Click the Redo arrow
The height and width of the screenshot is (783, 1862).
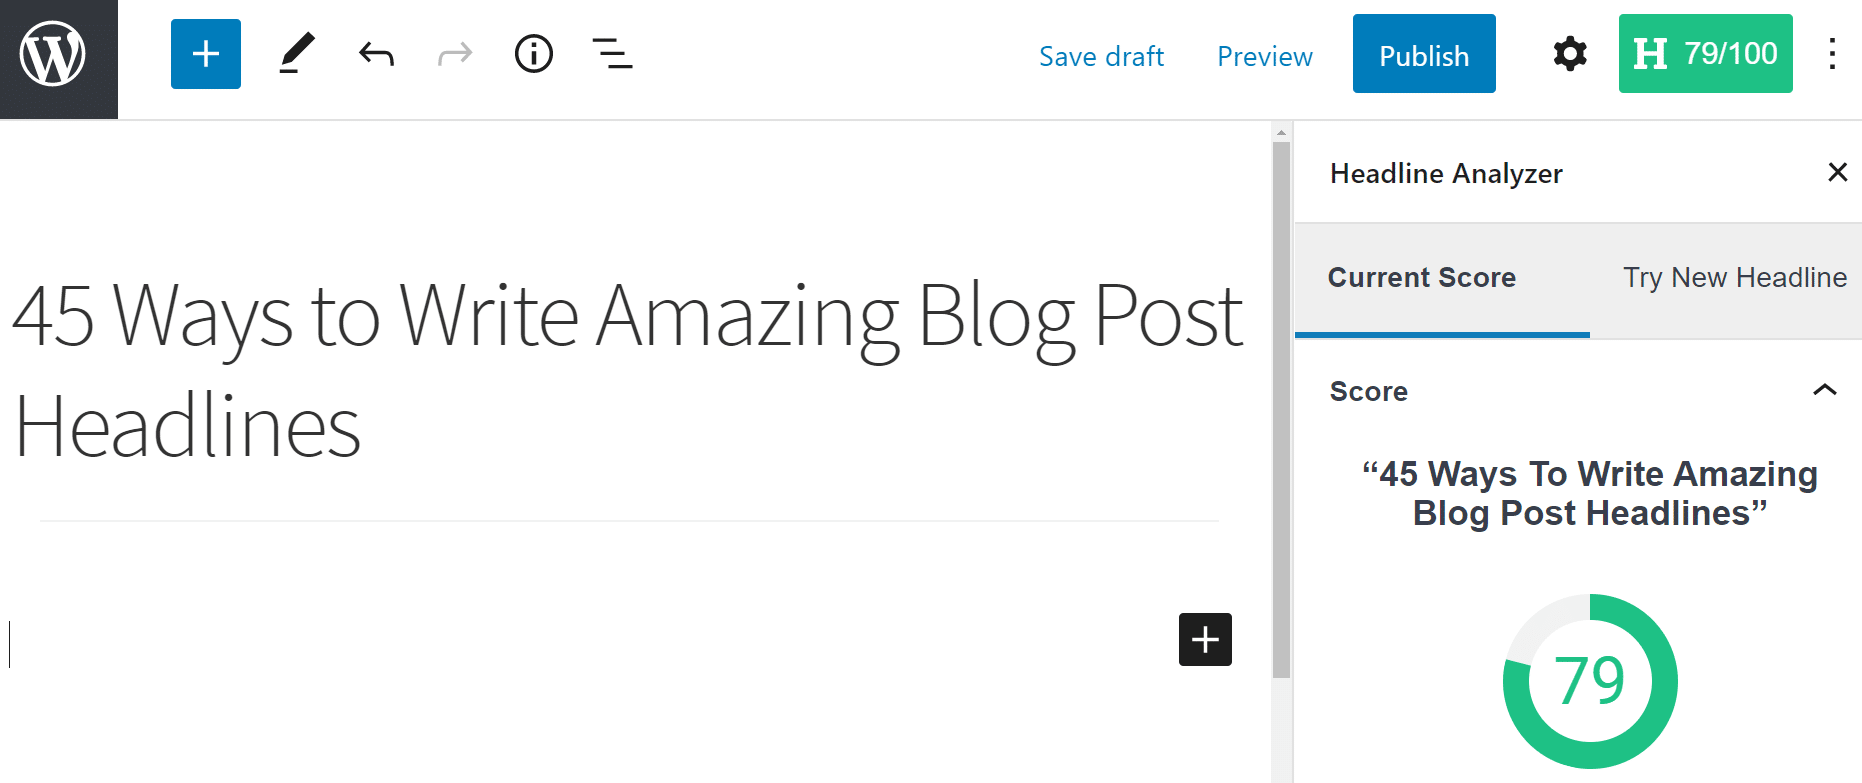(x=455, y=54)
